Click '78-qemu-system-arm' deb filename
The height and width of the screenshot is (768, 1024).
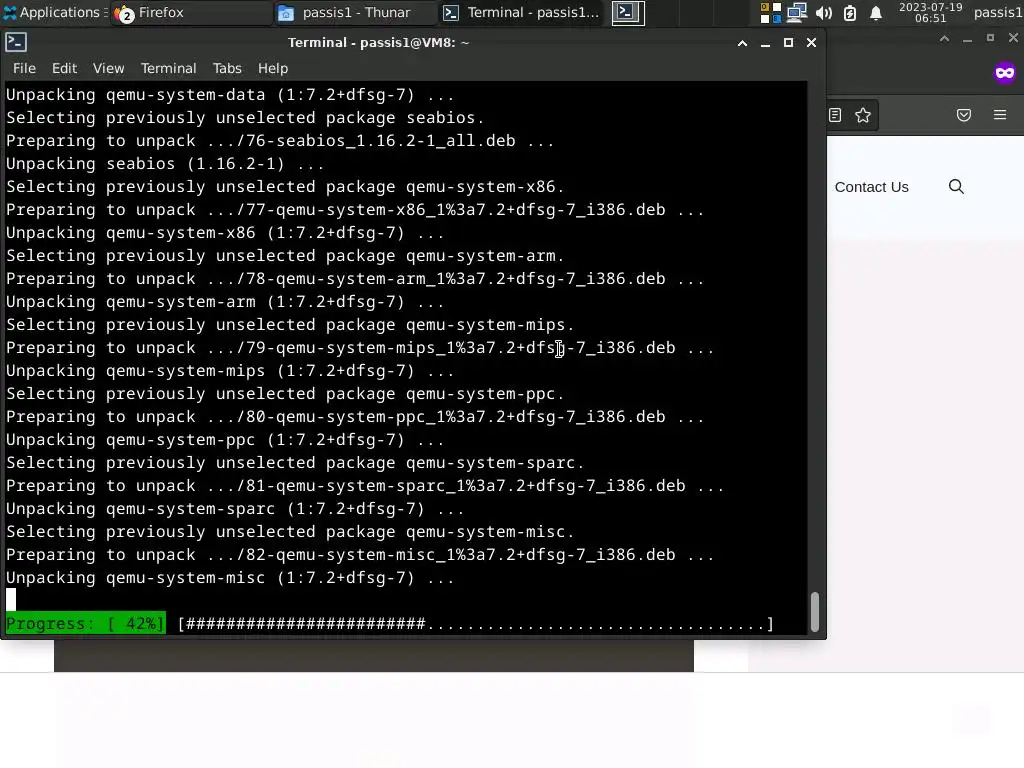coord(456,279)
